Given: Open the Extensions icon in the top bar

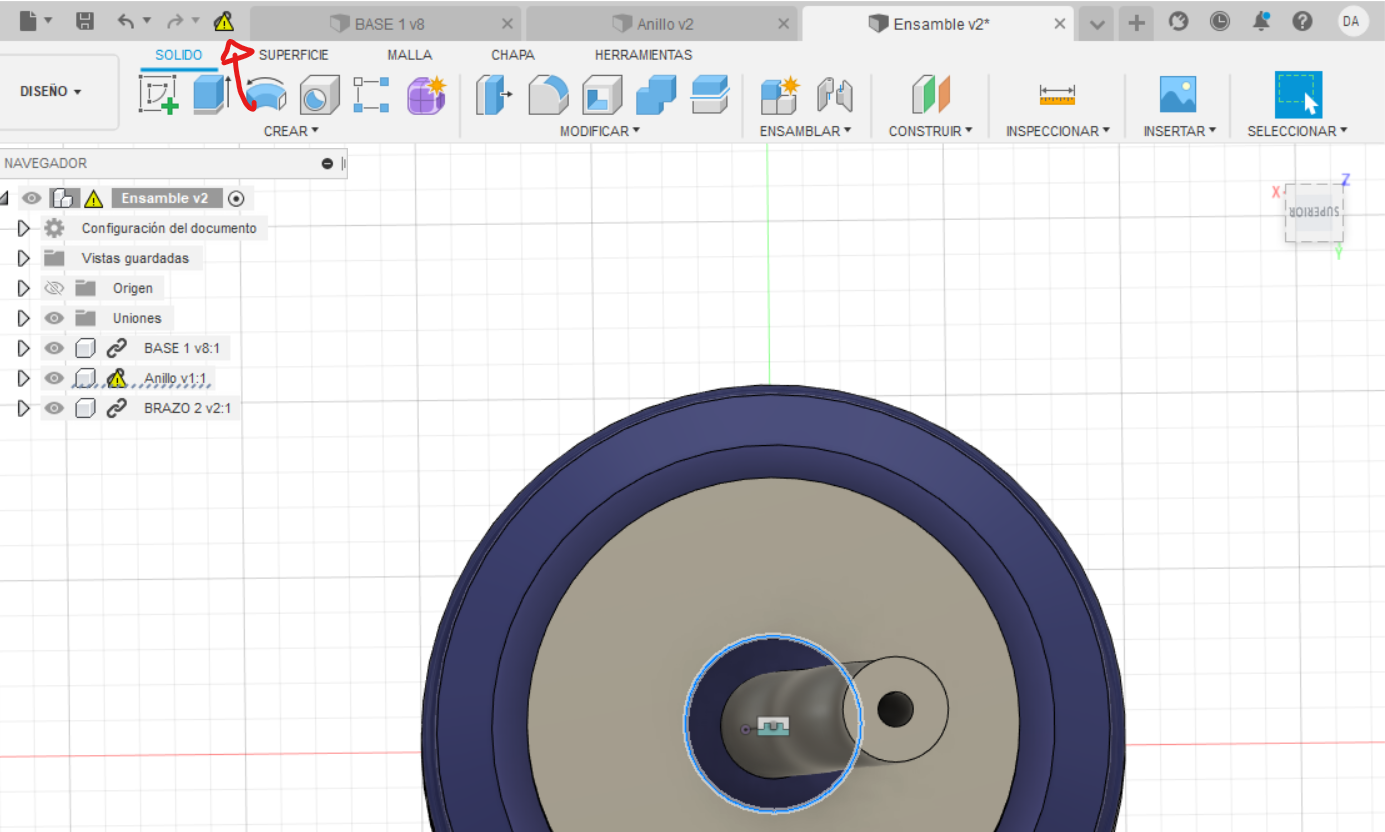Looking at the screenshot, I should pyautogui.click(x=1178, y=21).
